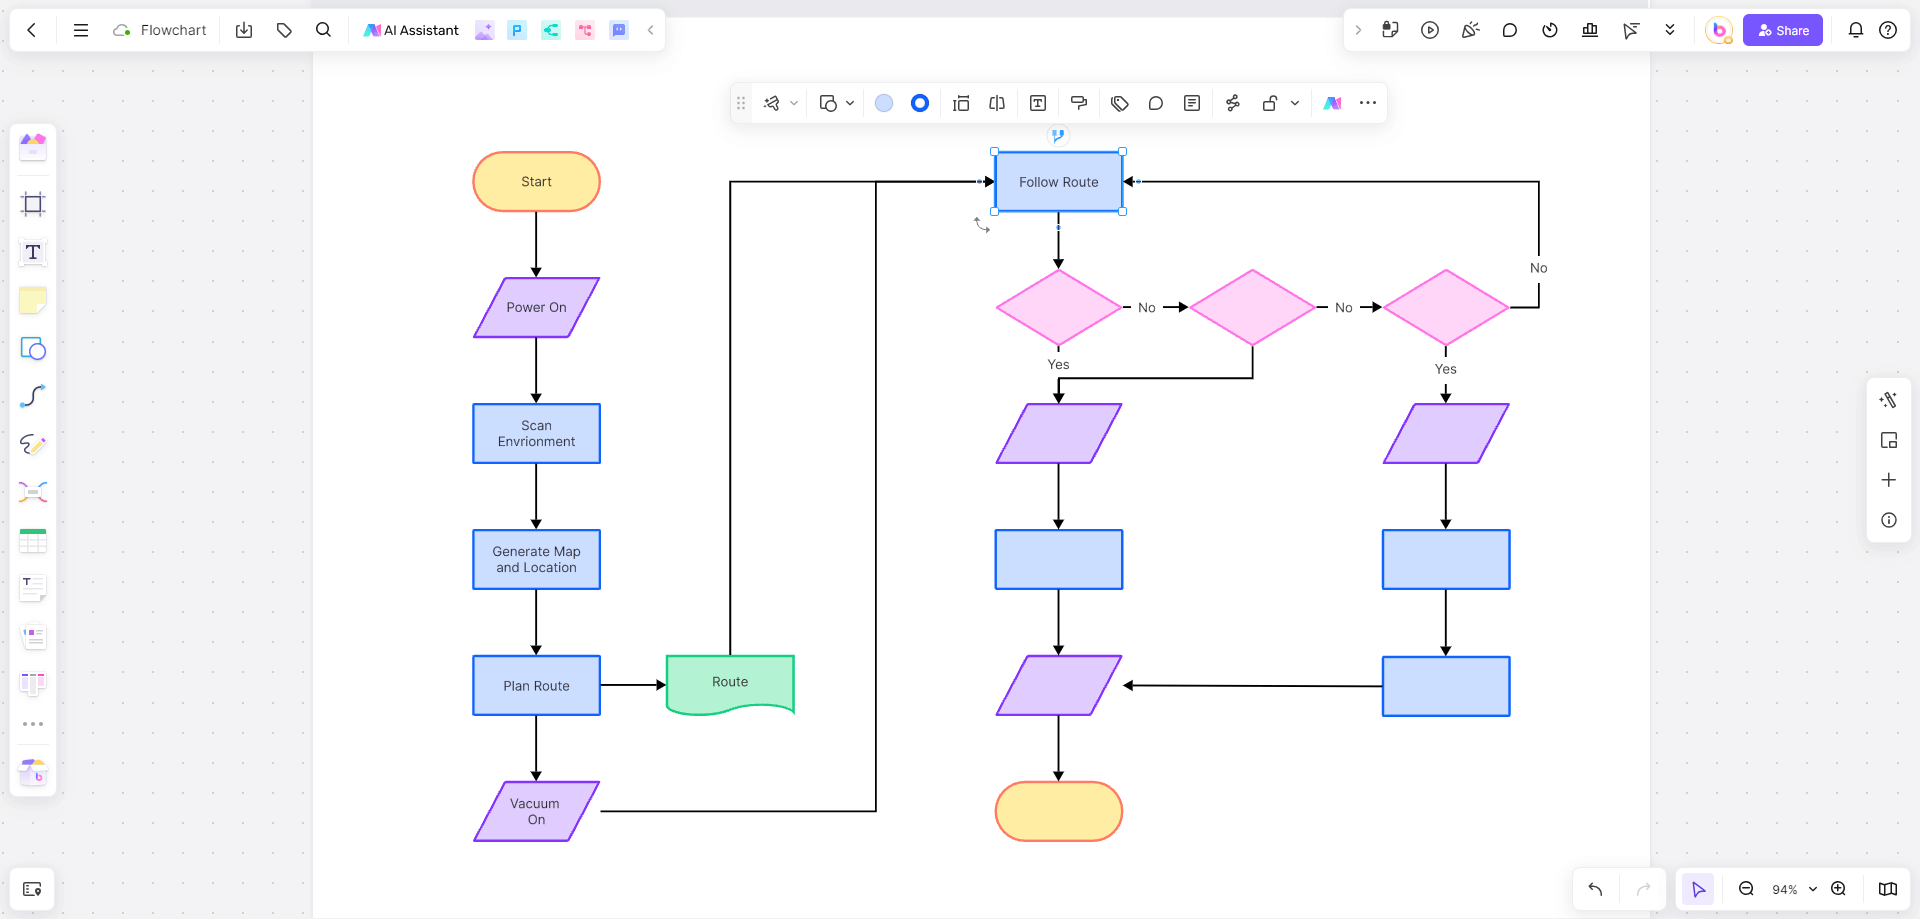Open floating toolbar more options ellipsis
Screen dimensions: 1920x919
(x=1368, y=103)
